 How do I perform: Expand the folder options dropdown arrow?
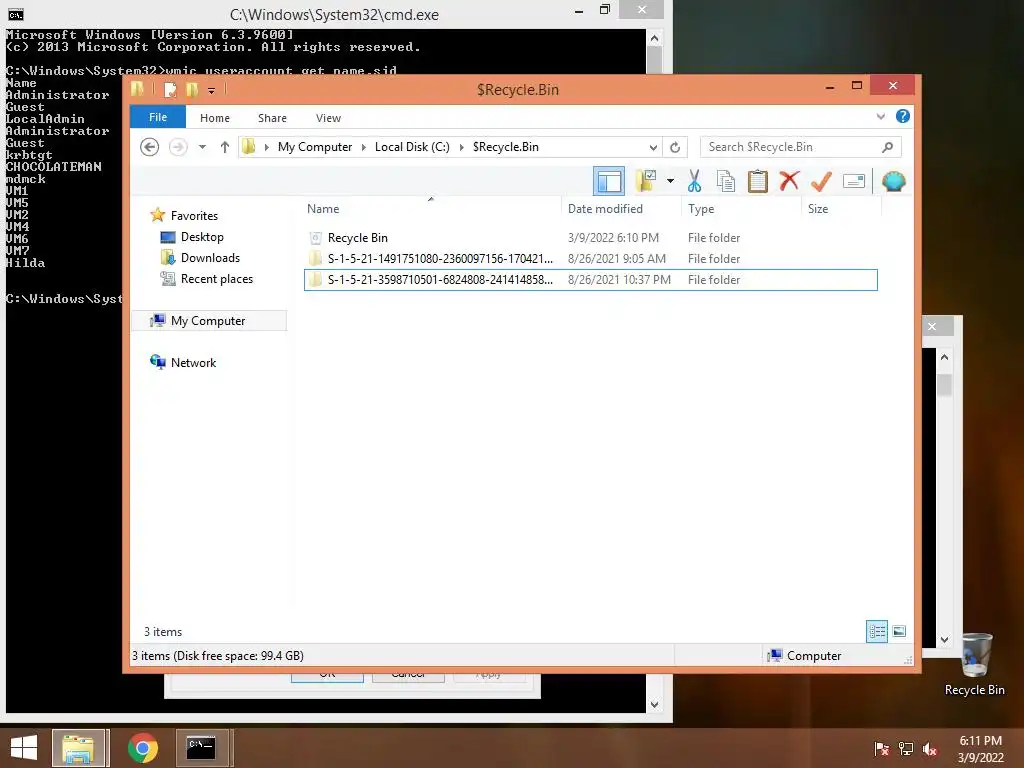[x=670, y=181]
